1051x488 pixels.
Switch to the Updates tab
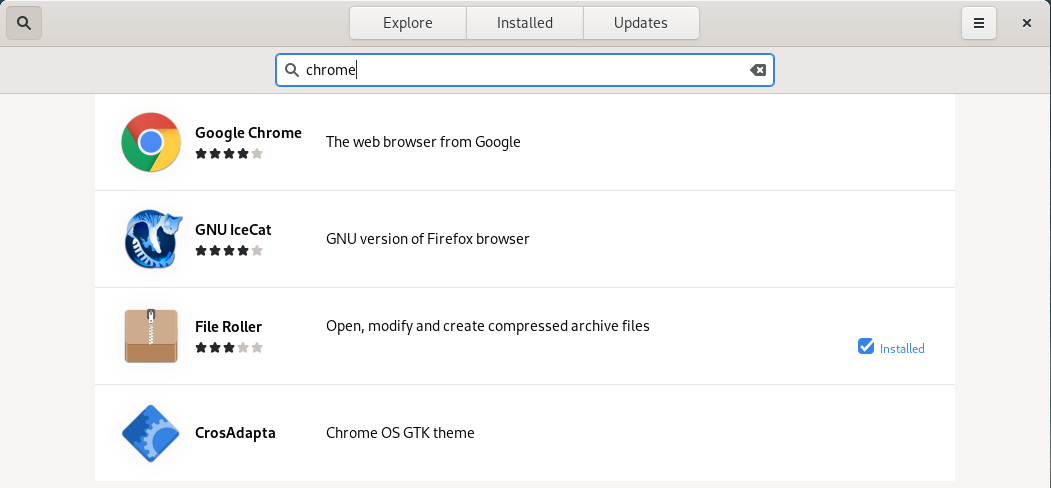[x=641, y=23]
